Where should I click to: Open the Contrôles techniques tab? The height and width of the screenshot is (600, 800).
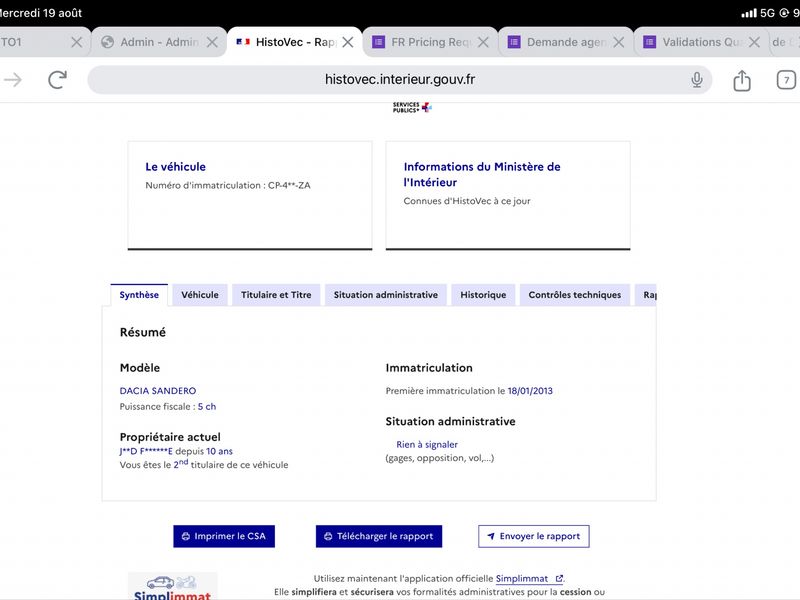[x=575, y=295]
